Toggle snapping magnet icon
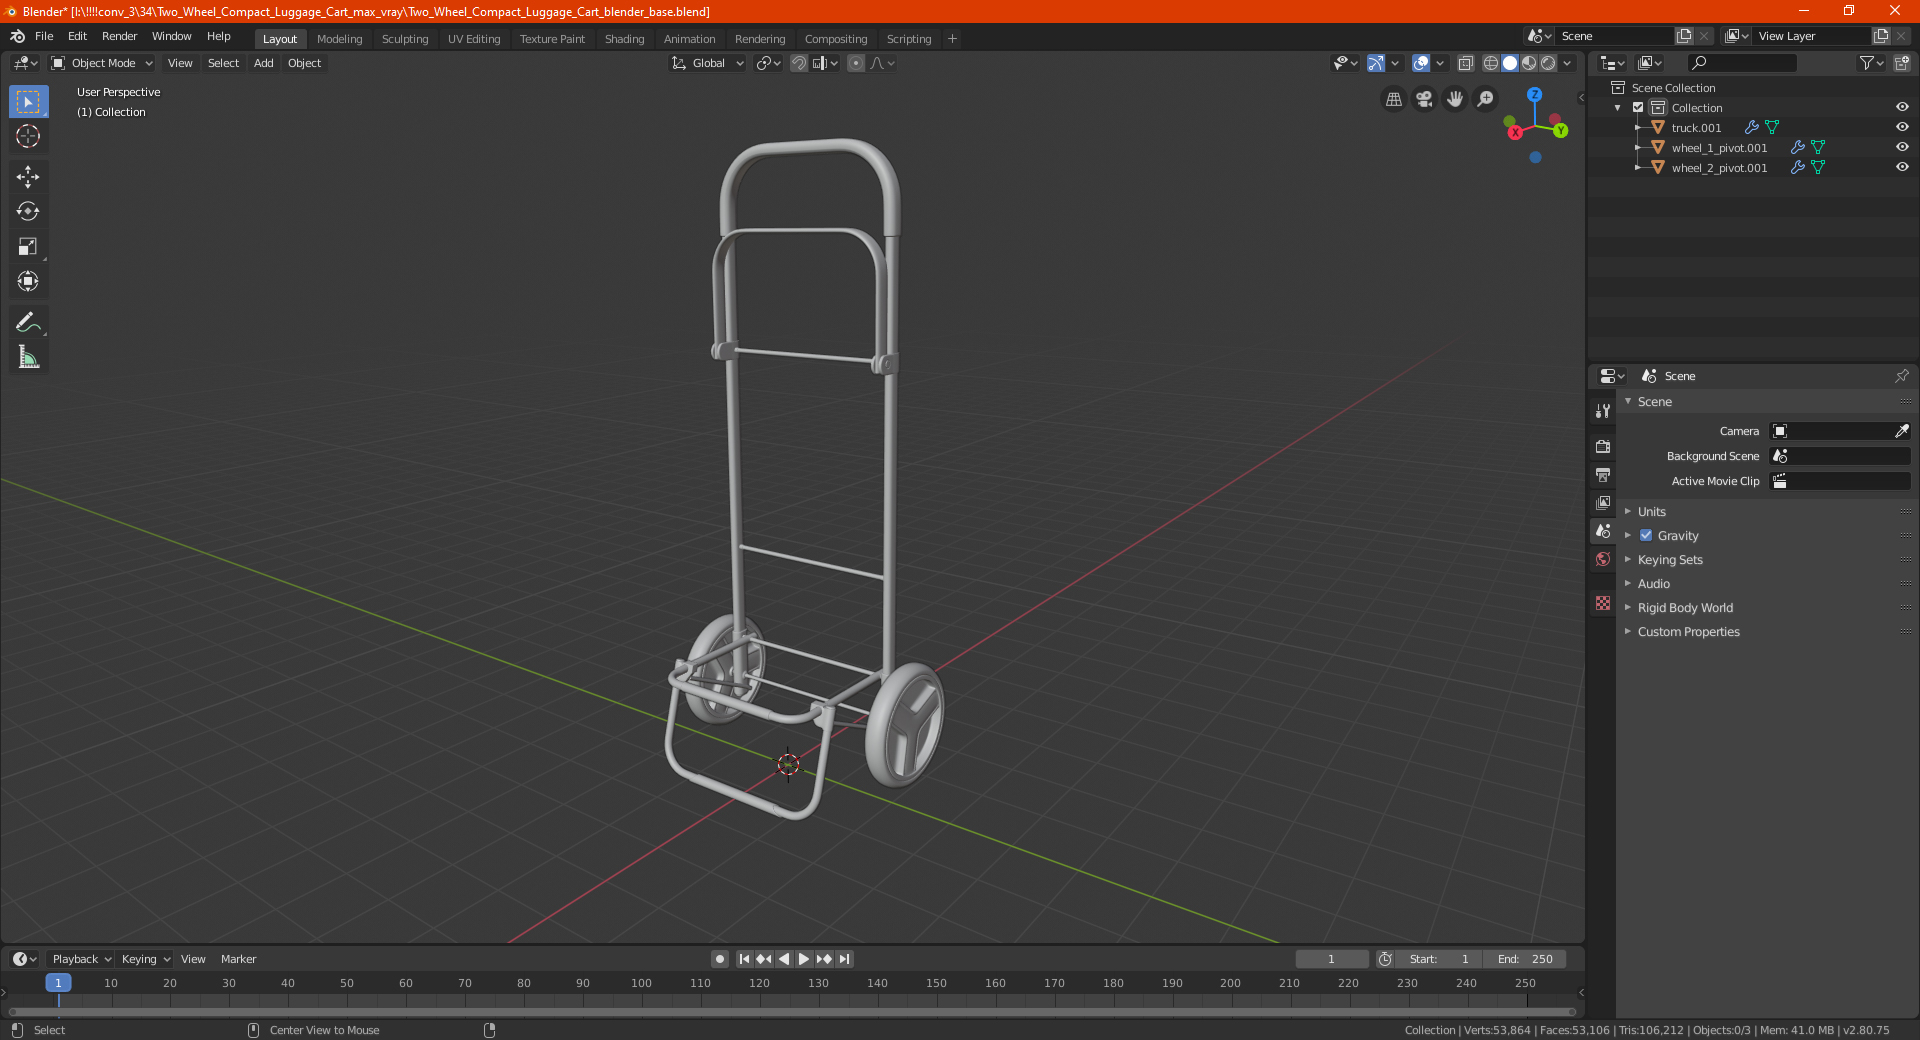This screenshot has width=1920, height=1040. coord(799,63)
